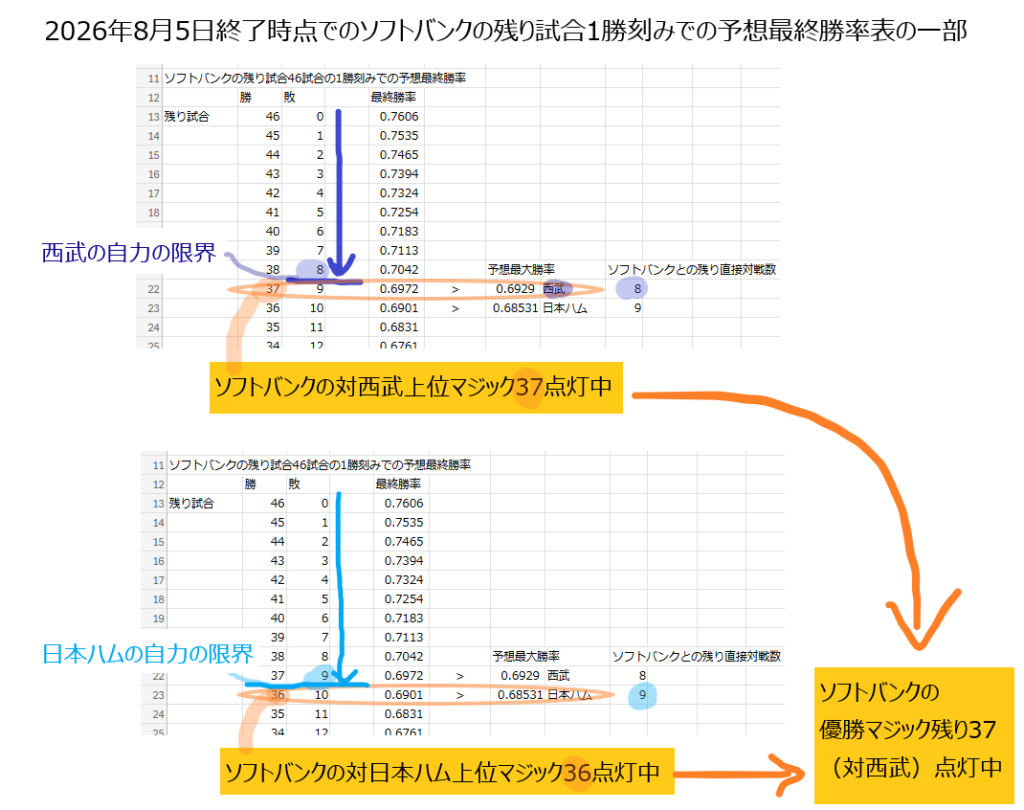1024x810 pixels.
Task: Select the blue label 西武の自力の限界
Action: (129, 253)
